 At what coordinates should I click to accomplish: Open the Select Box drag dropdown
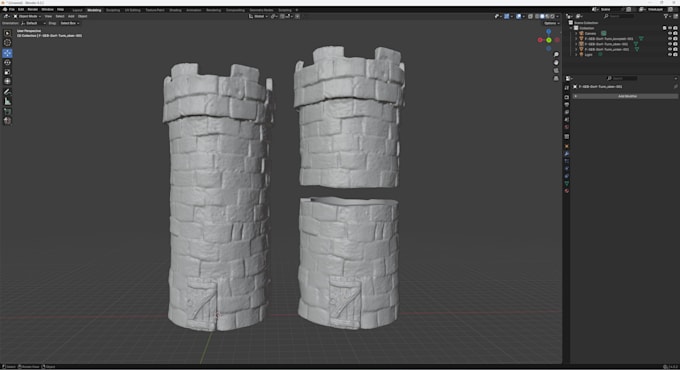coord(69,23)
